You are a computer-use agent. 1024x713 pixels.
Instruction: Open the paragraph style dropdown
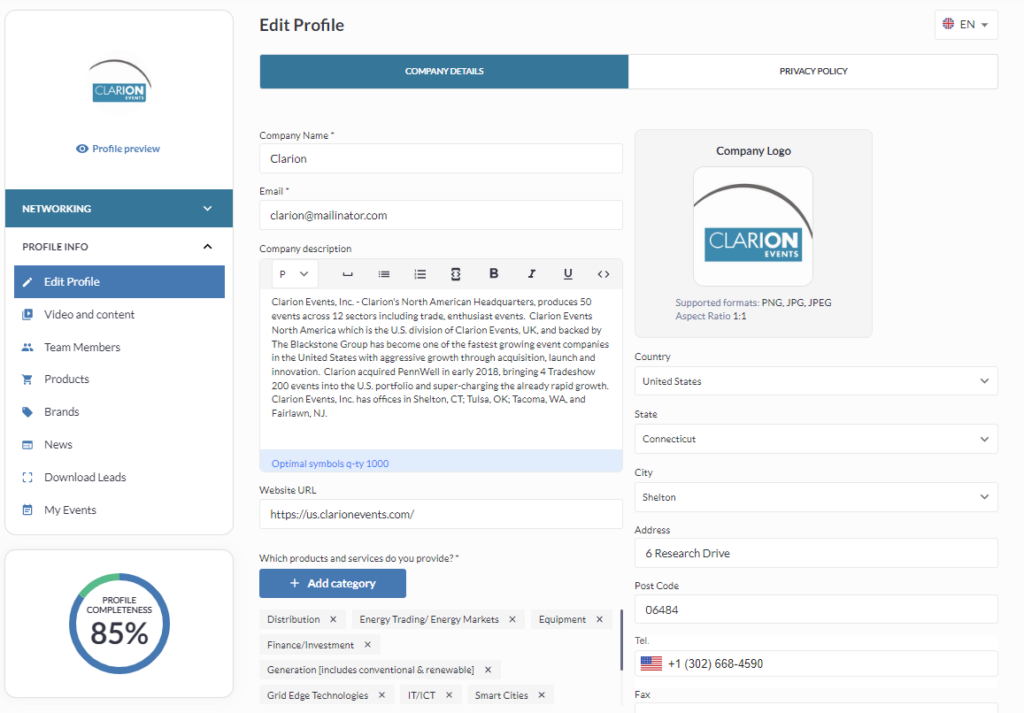click(x=295, y=274)
